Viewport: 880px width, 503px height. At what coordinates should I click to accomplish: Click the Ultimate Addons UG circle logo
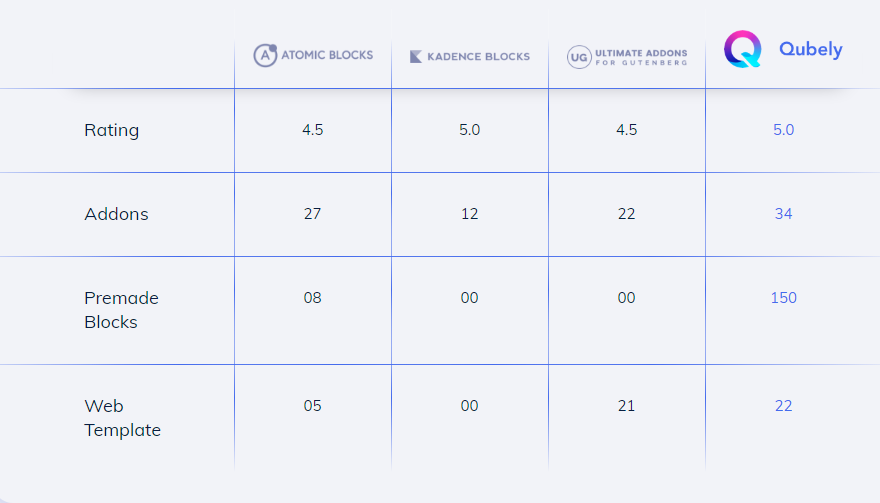coord(579,57)
